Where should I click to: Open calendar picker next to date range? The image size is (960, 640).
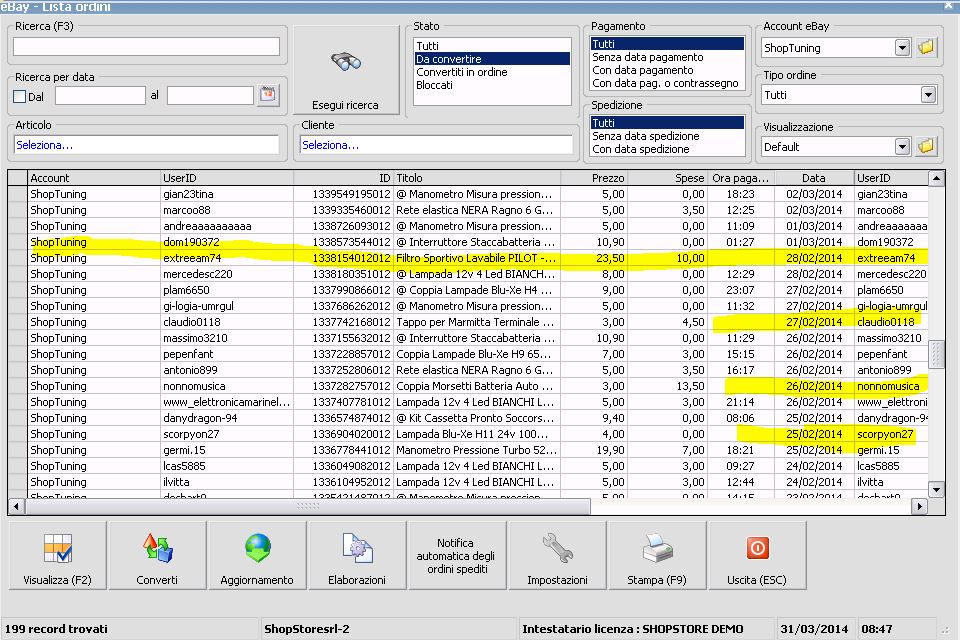(268, 96)
